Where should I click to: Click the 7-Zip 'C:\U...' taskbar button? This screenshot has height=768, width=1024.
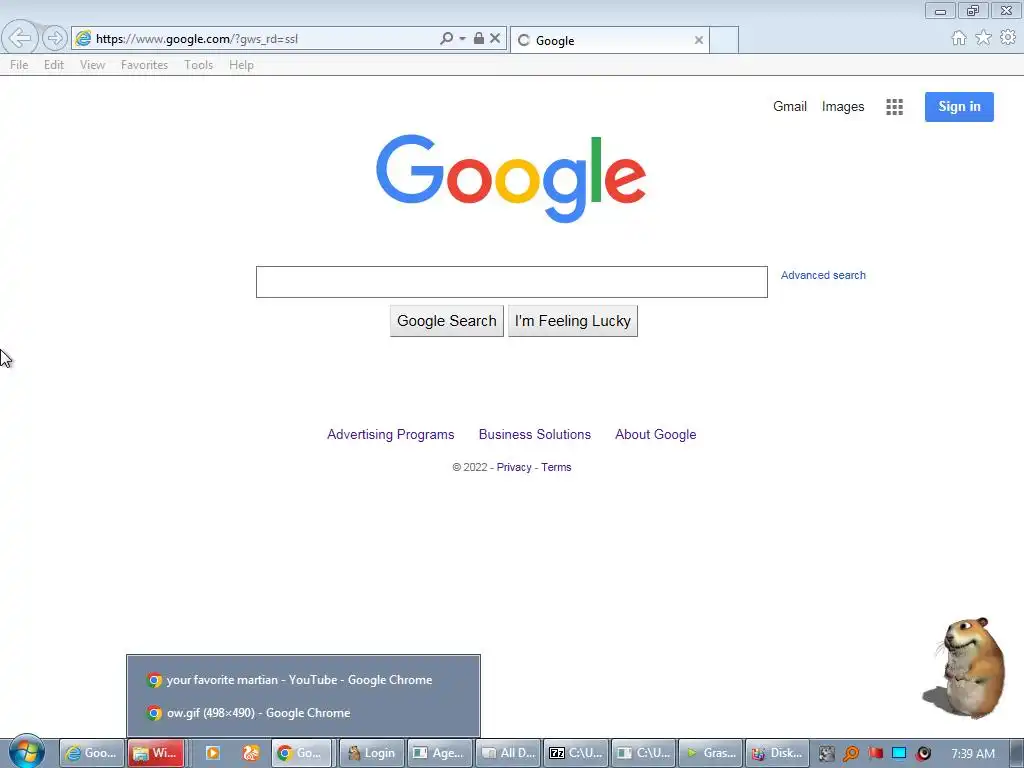point(576,753)
